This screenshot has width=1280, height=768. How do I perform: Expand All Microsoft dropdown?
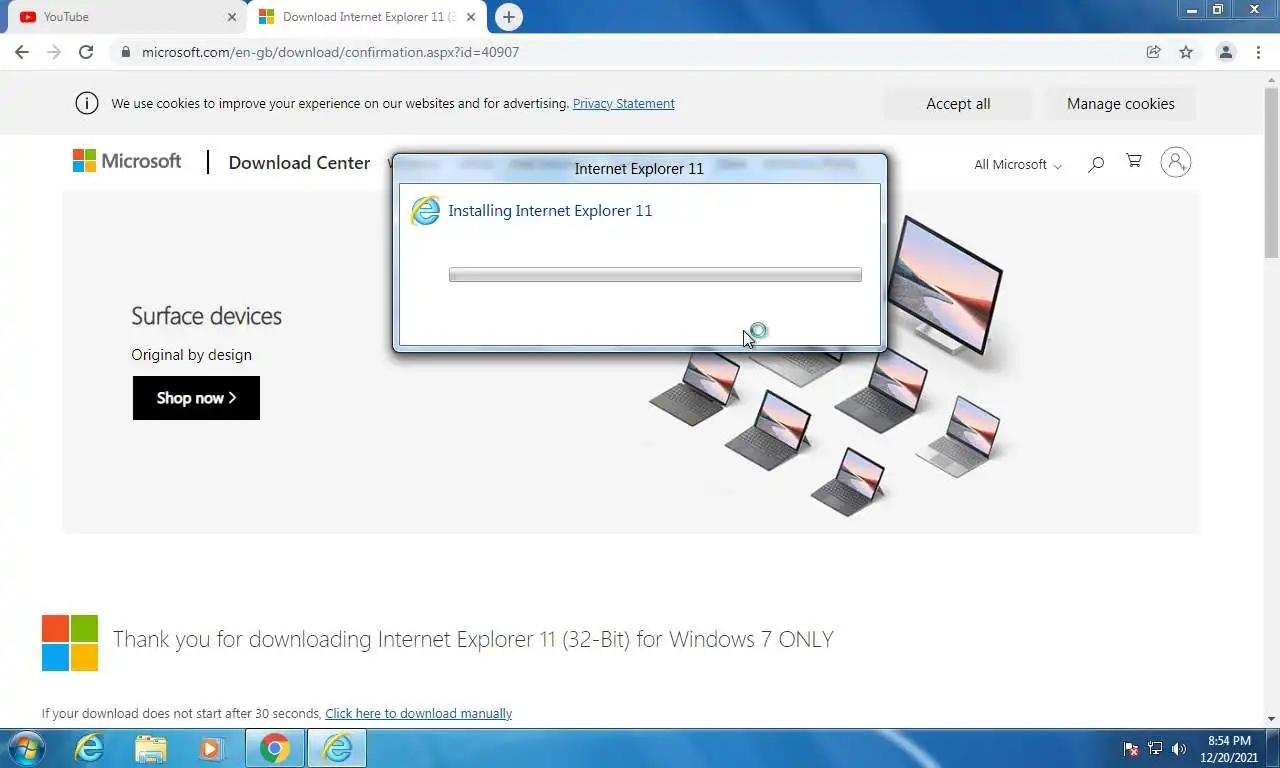[x=1018, y=164]
